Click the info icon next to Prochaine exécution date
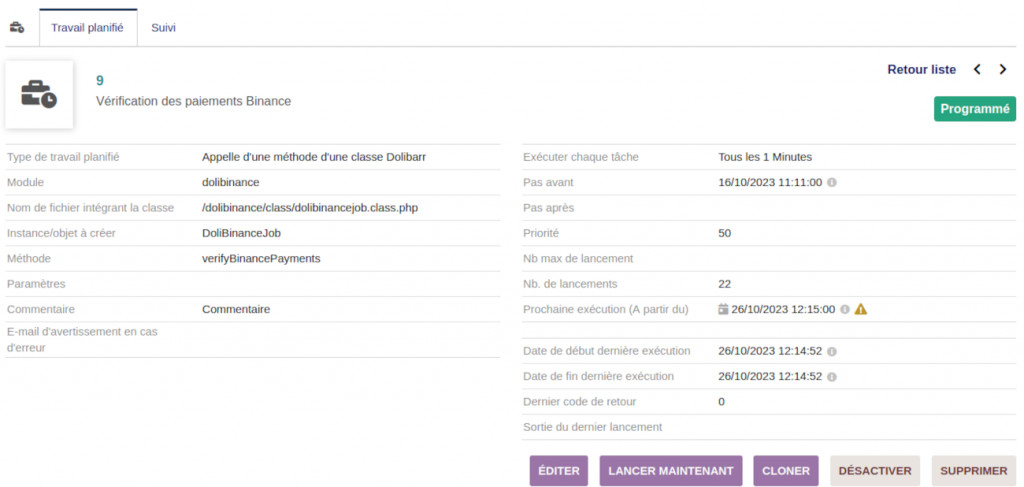 (845, 310)
